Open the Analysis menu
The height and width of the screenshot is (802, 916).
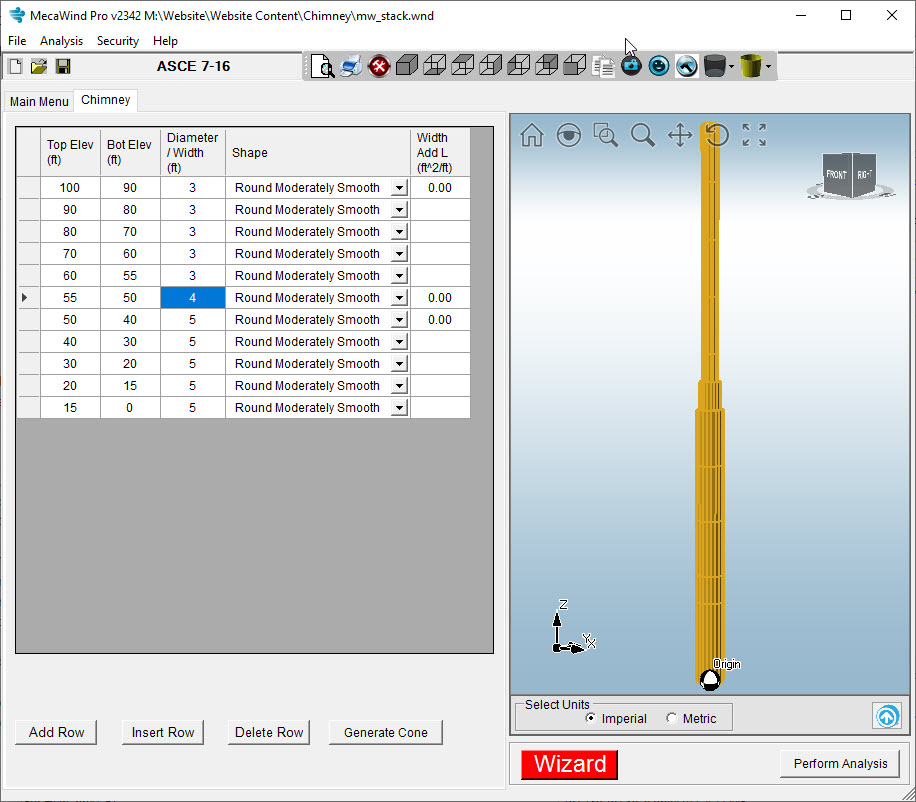point(61,41)
